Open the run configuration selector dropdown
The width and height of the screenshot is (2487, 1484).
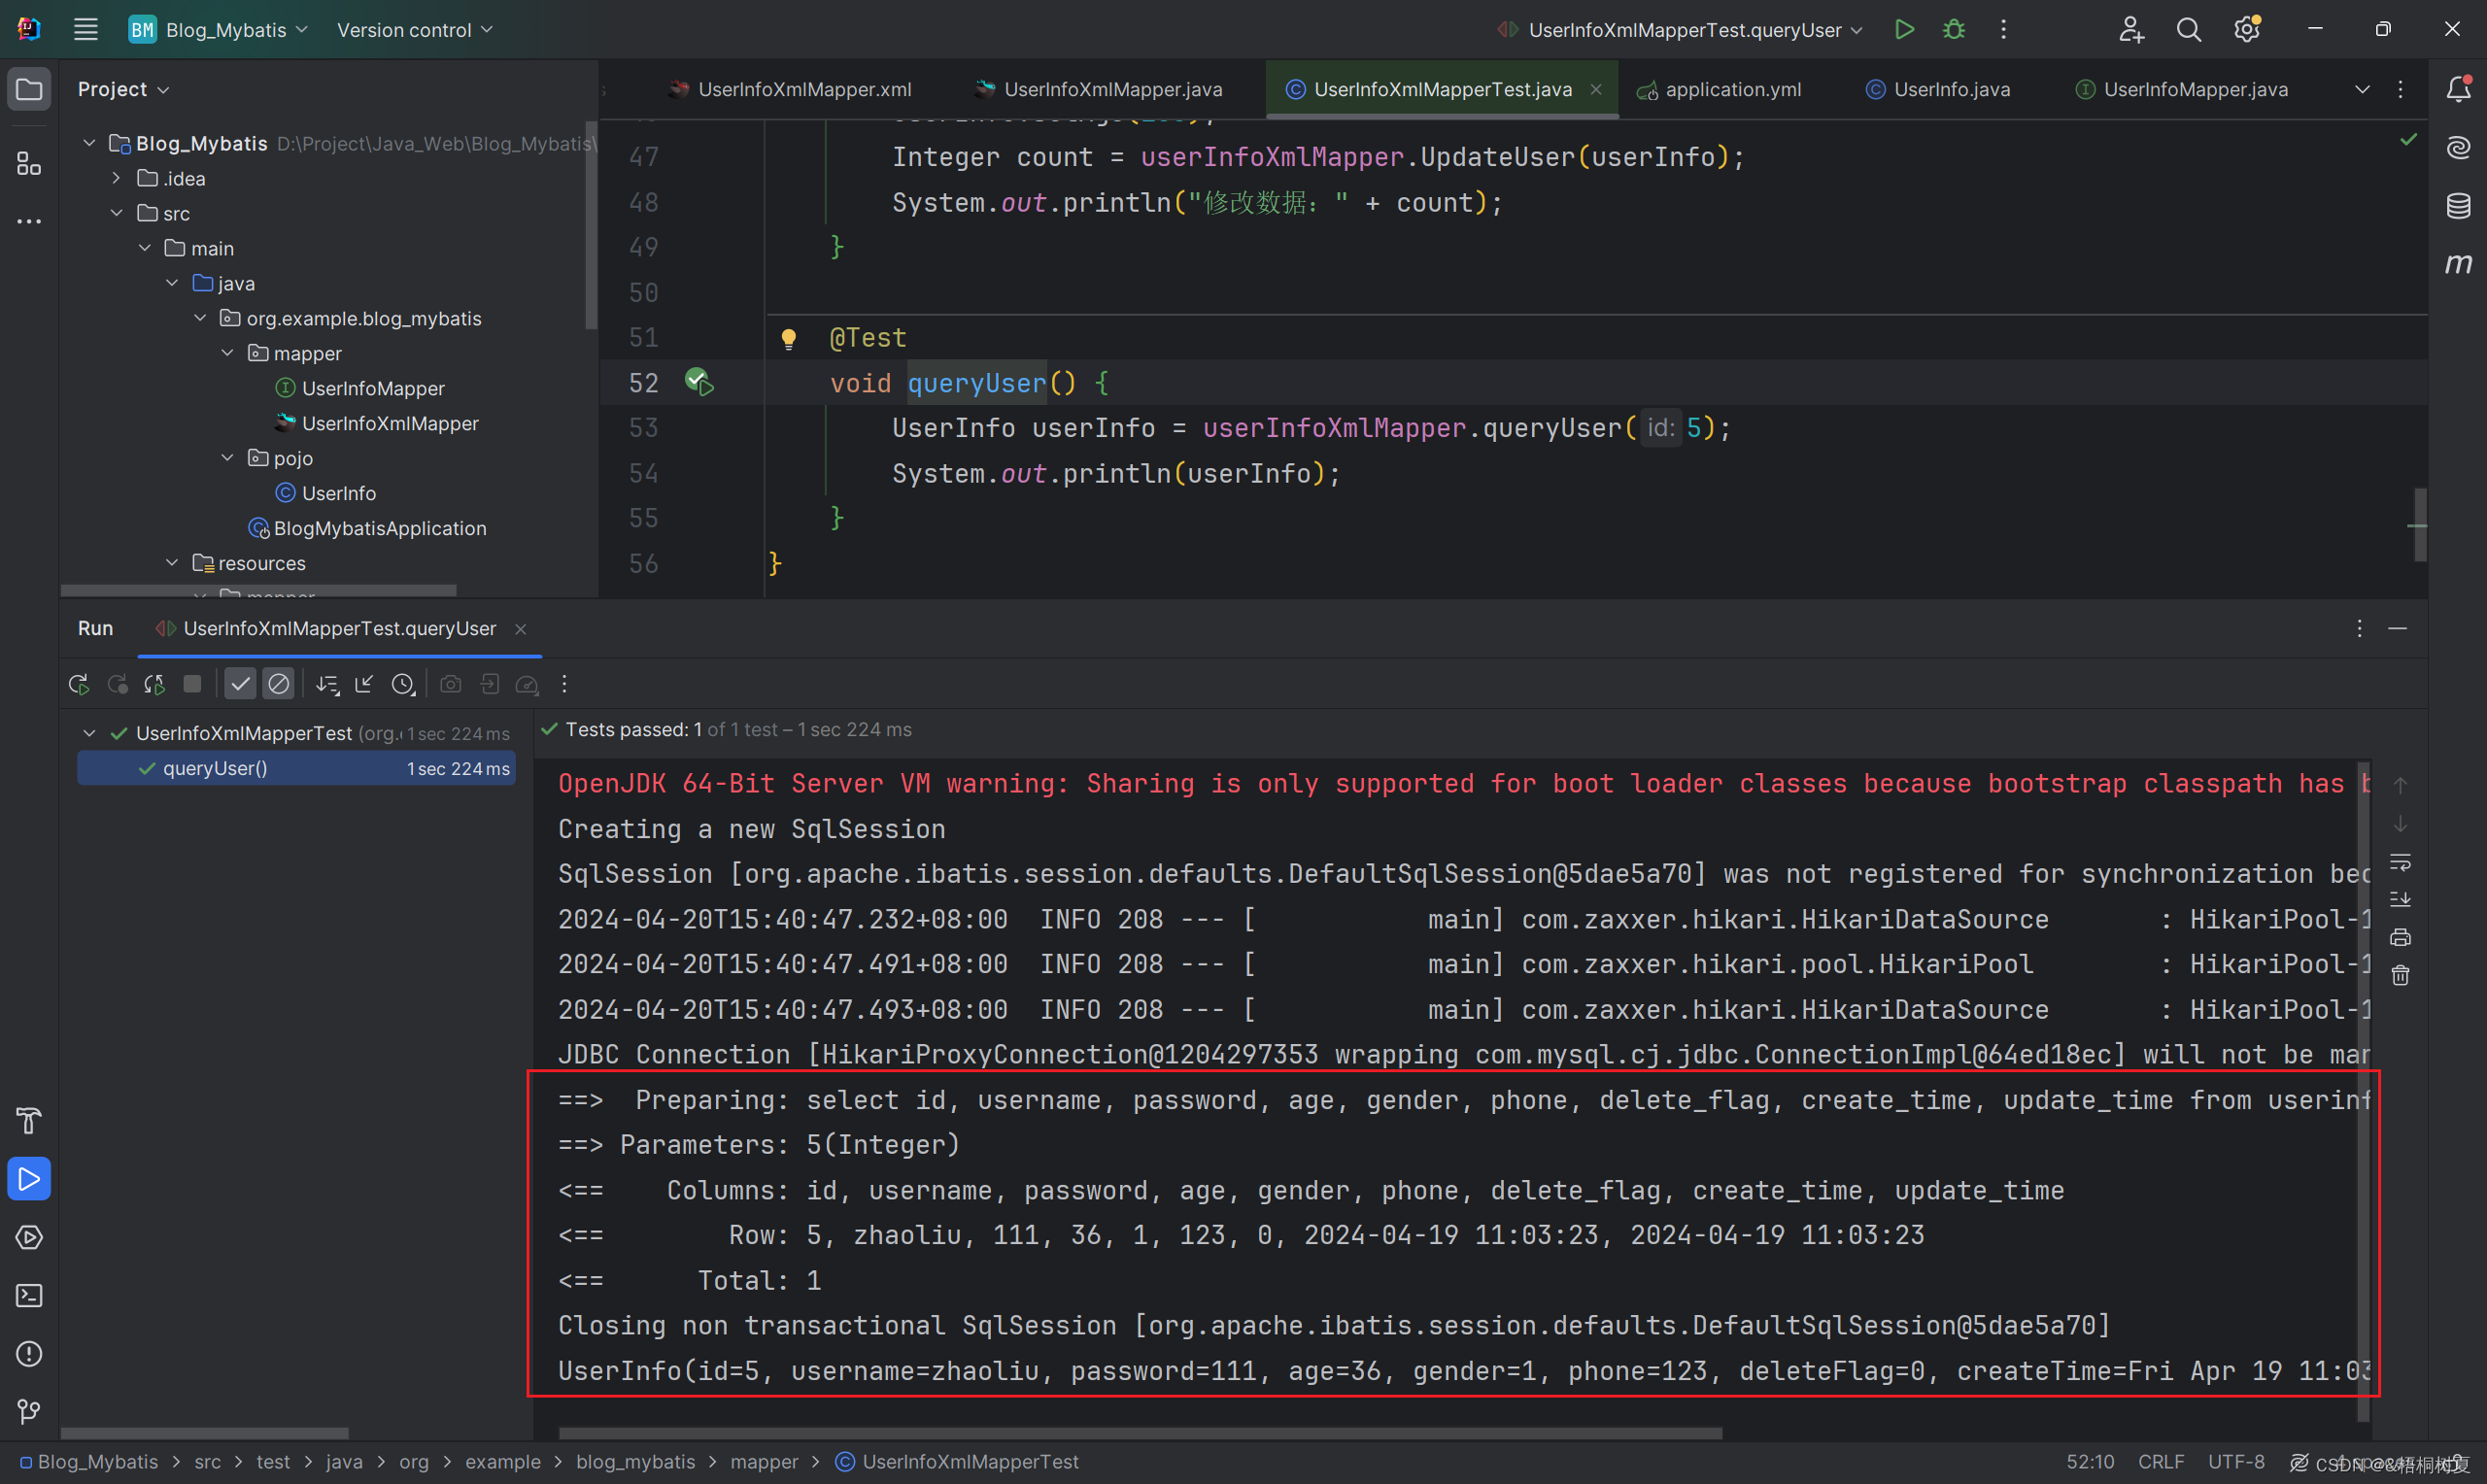point(1680,30)
